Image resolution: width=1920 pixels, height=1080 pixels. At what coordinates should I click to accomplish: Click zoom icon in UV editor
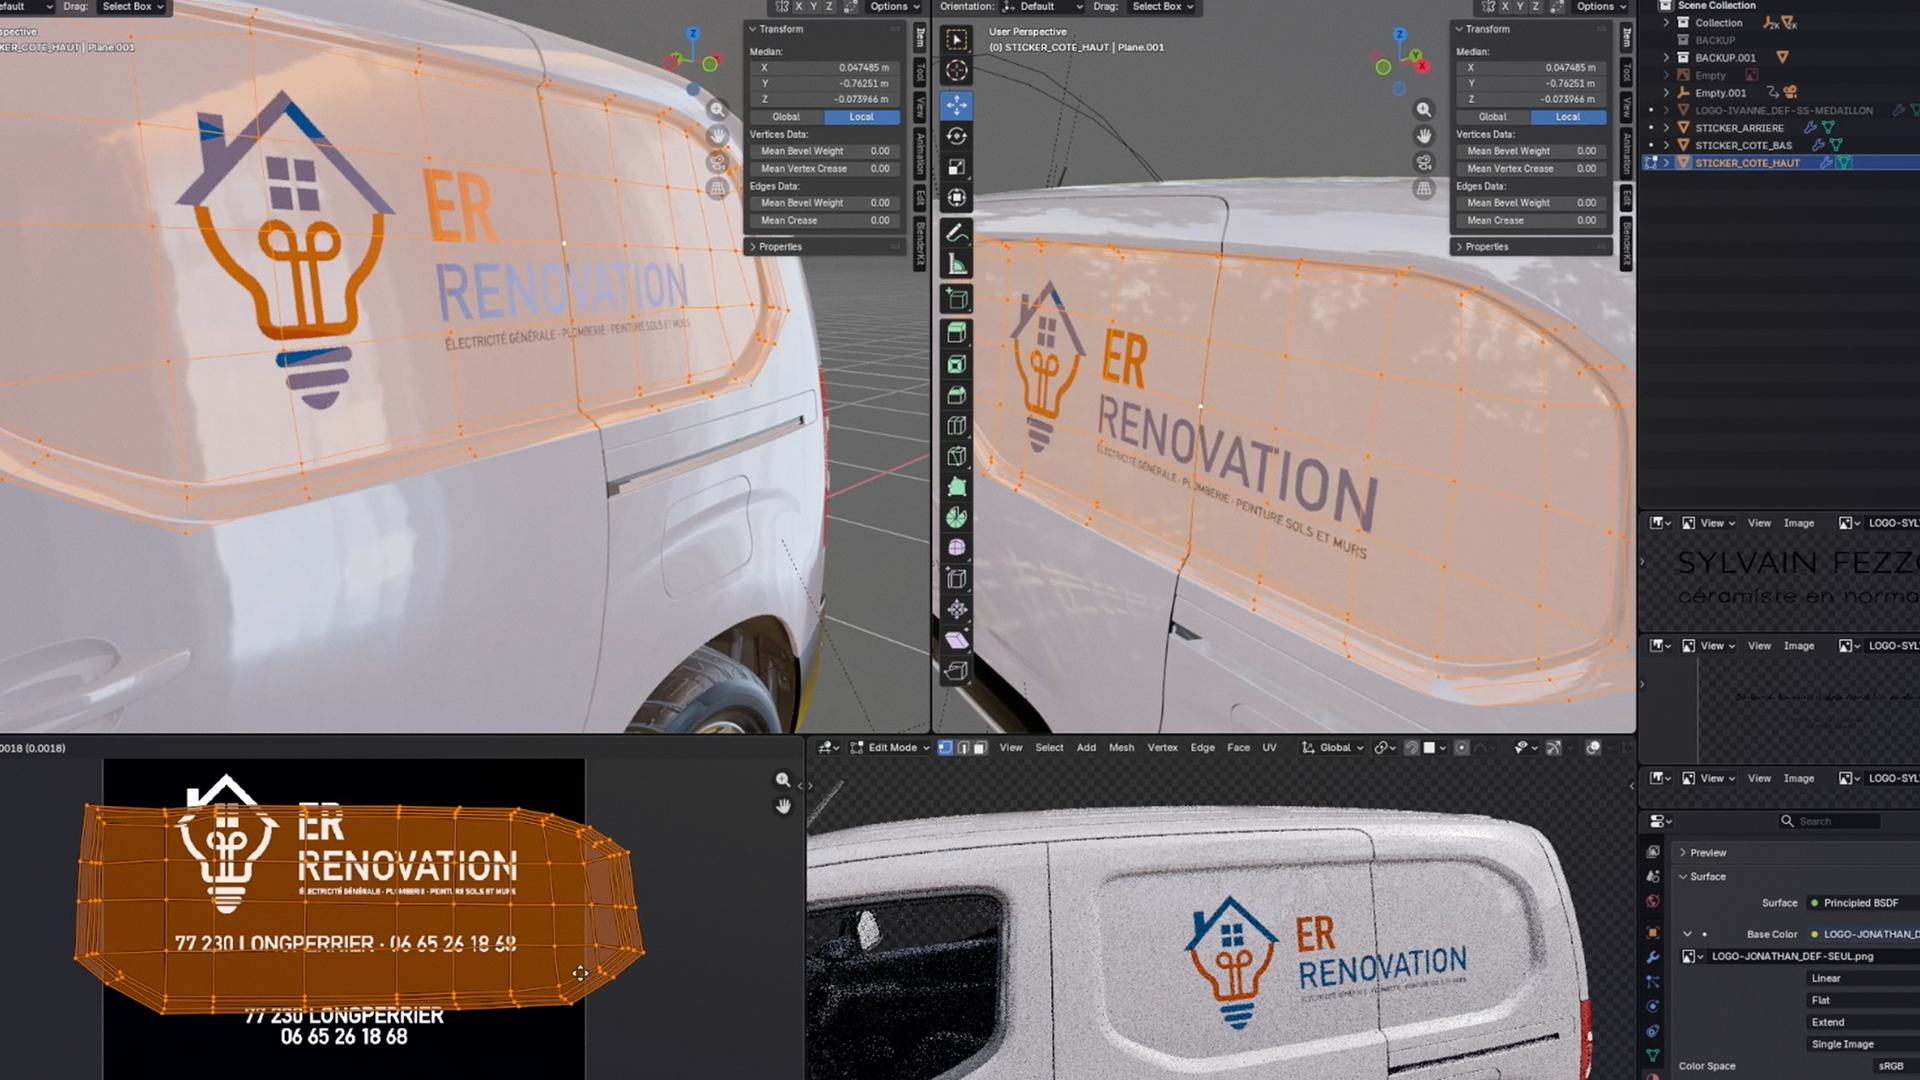(783, 780)
